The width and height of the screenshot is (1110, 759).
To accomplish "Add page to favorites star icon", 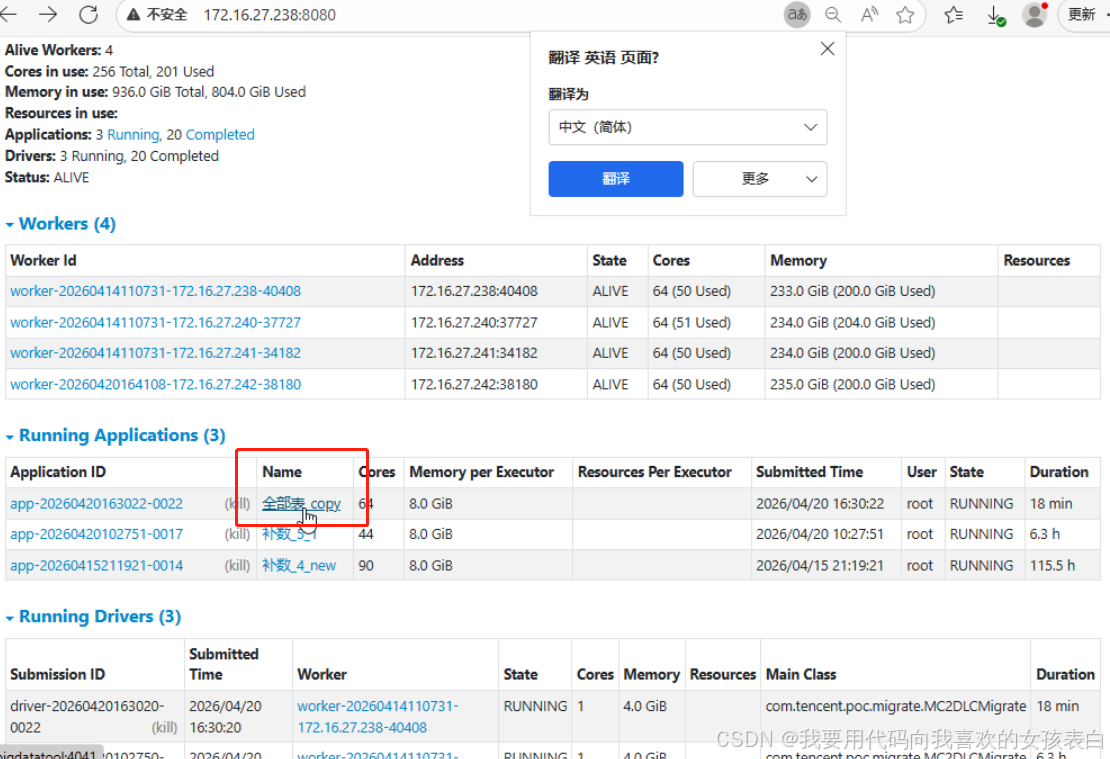I will 905,14.
